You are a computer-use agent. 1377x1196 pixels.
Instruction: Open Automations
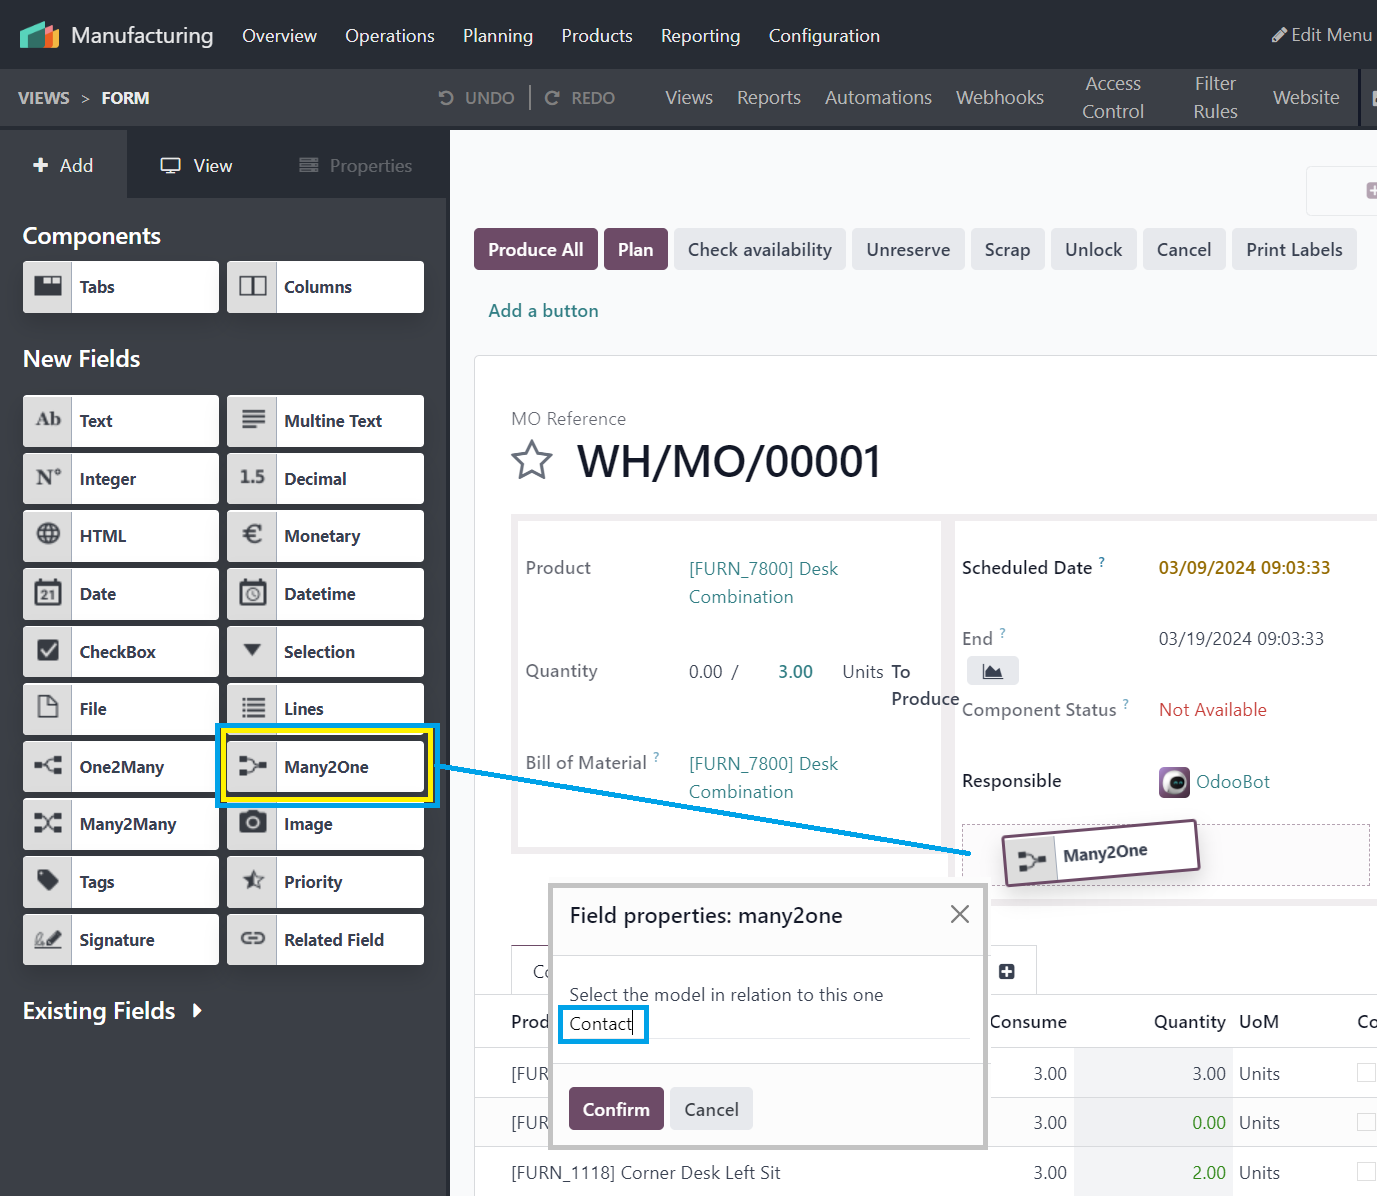coord(878,98)
